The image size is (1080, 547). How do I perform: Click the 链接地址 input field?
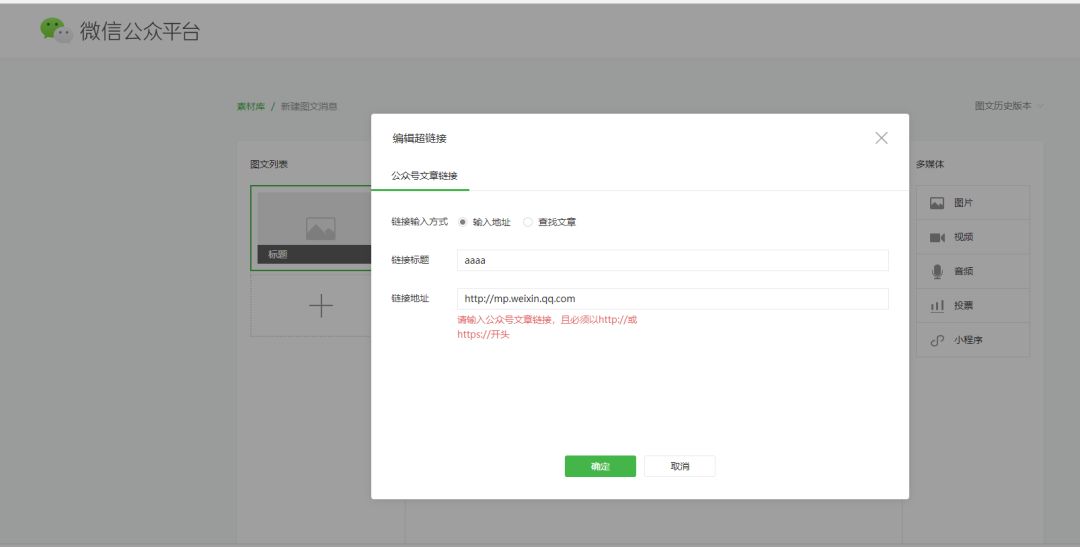672,298
